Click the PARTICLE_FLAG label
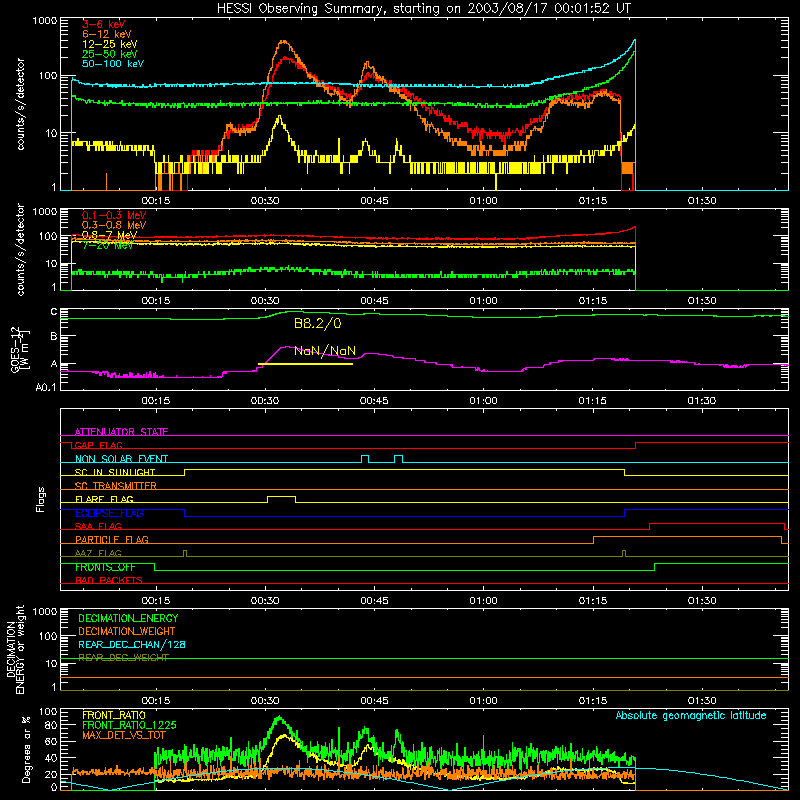 pyautogui.click(x=112, y=539)
